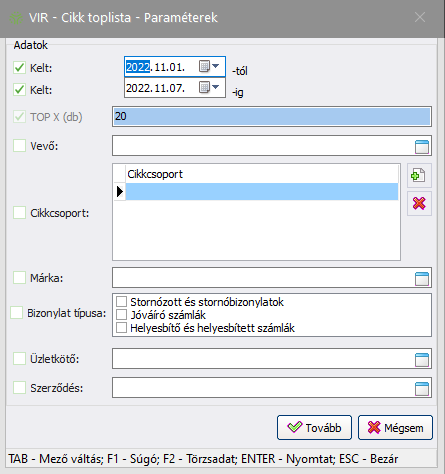Click the Tovább button
445x474 pixels.
(314, 427)
